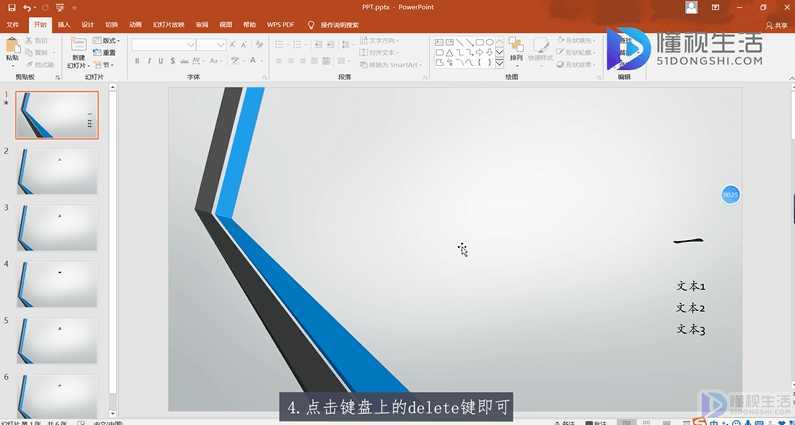The height and width of the screenshot is (425, 795).
Task: Toggle Center paragraph alignment
Action: [291, 61]
